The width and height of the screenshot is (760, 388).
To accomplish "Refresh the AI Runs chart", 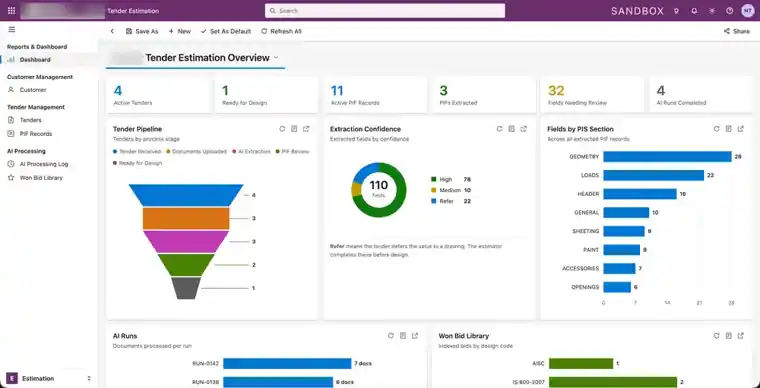I will tap(391, 336).
